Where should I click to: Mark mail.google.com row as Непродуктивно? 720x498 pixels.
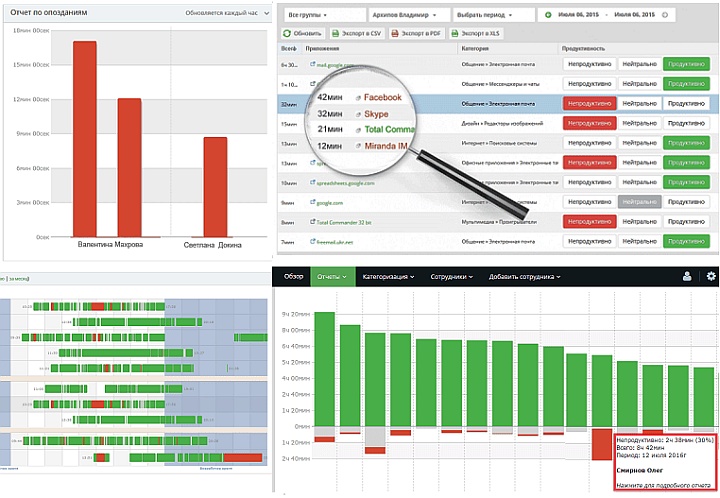[x=589, y=64]
